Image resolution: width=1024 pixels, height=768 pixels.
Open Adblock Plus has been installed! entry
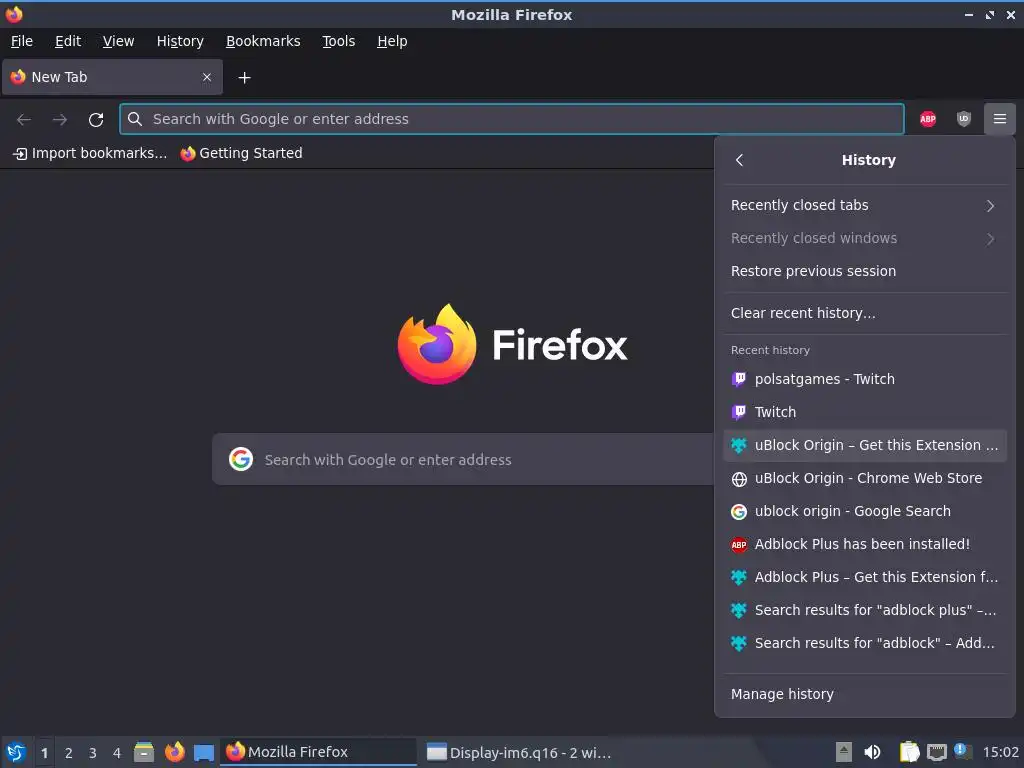click(x=865, y=544)
